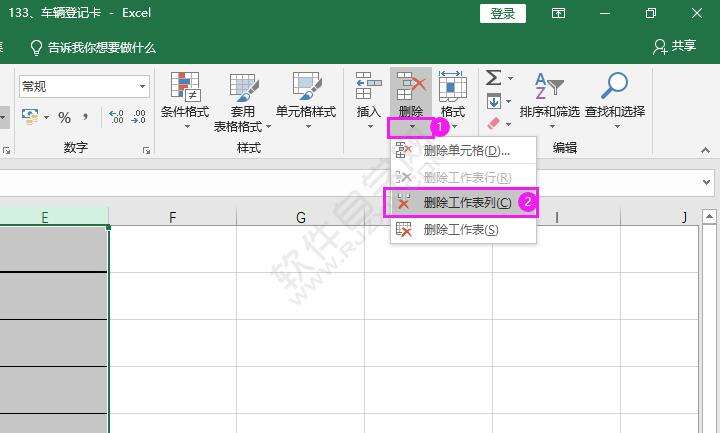Click the Share (共享) button
Image resolution: width=720 pixels, height=433 pixels.
pos(675,46)
